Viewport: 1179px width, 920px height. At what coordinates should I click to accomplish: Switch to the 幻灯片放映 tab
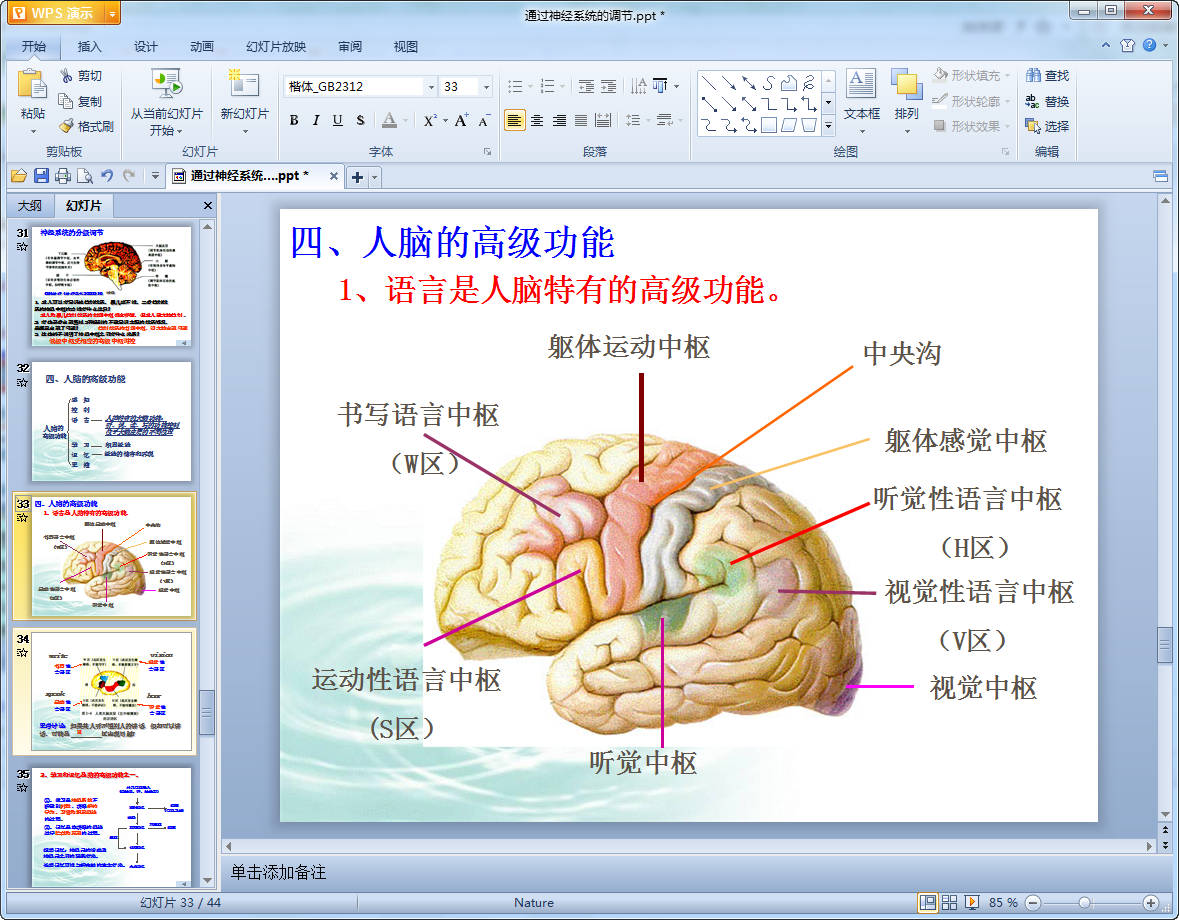click(x=276, y=47)
